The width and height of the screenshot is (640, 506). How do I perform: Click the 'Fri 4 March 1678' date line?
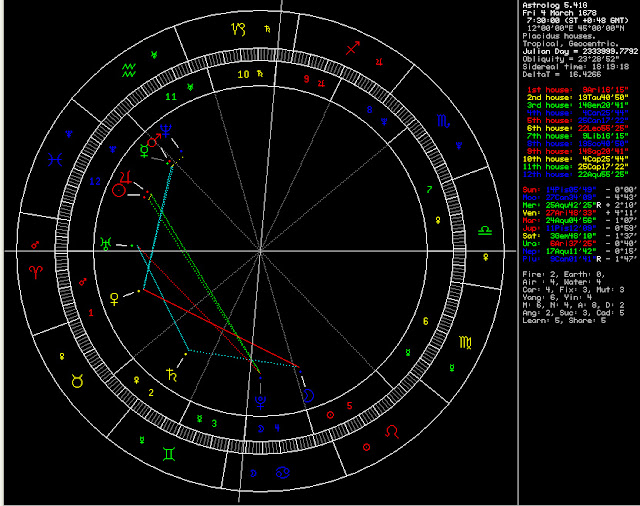[559, 13]
